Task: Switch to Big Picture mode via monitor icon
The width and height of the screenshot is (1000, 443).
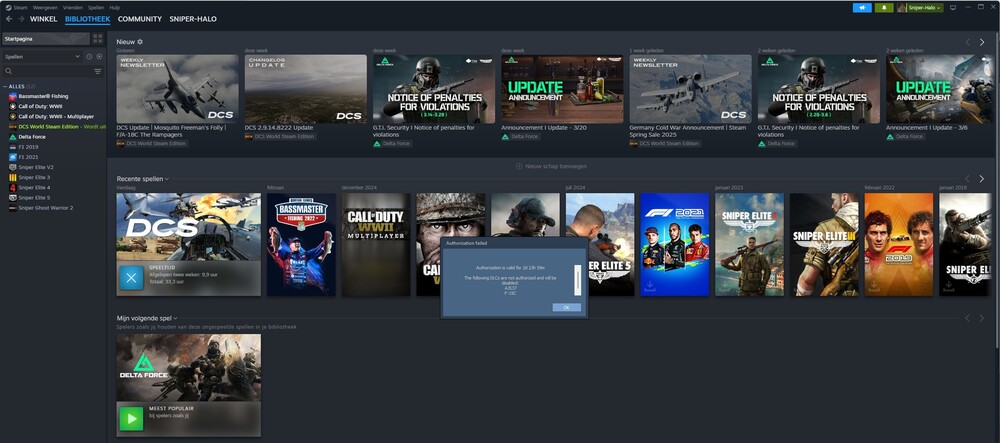Action: [953, 8]
